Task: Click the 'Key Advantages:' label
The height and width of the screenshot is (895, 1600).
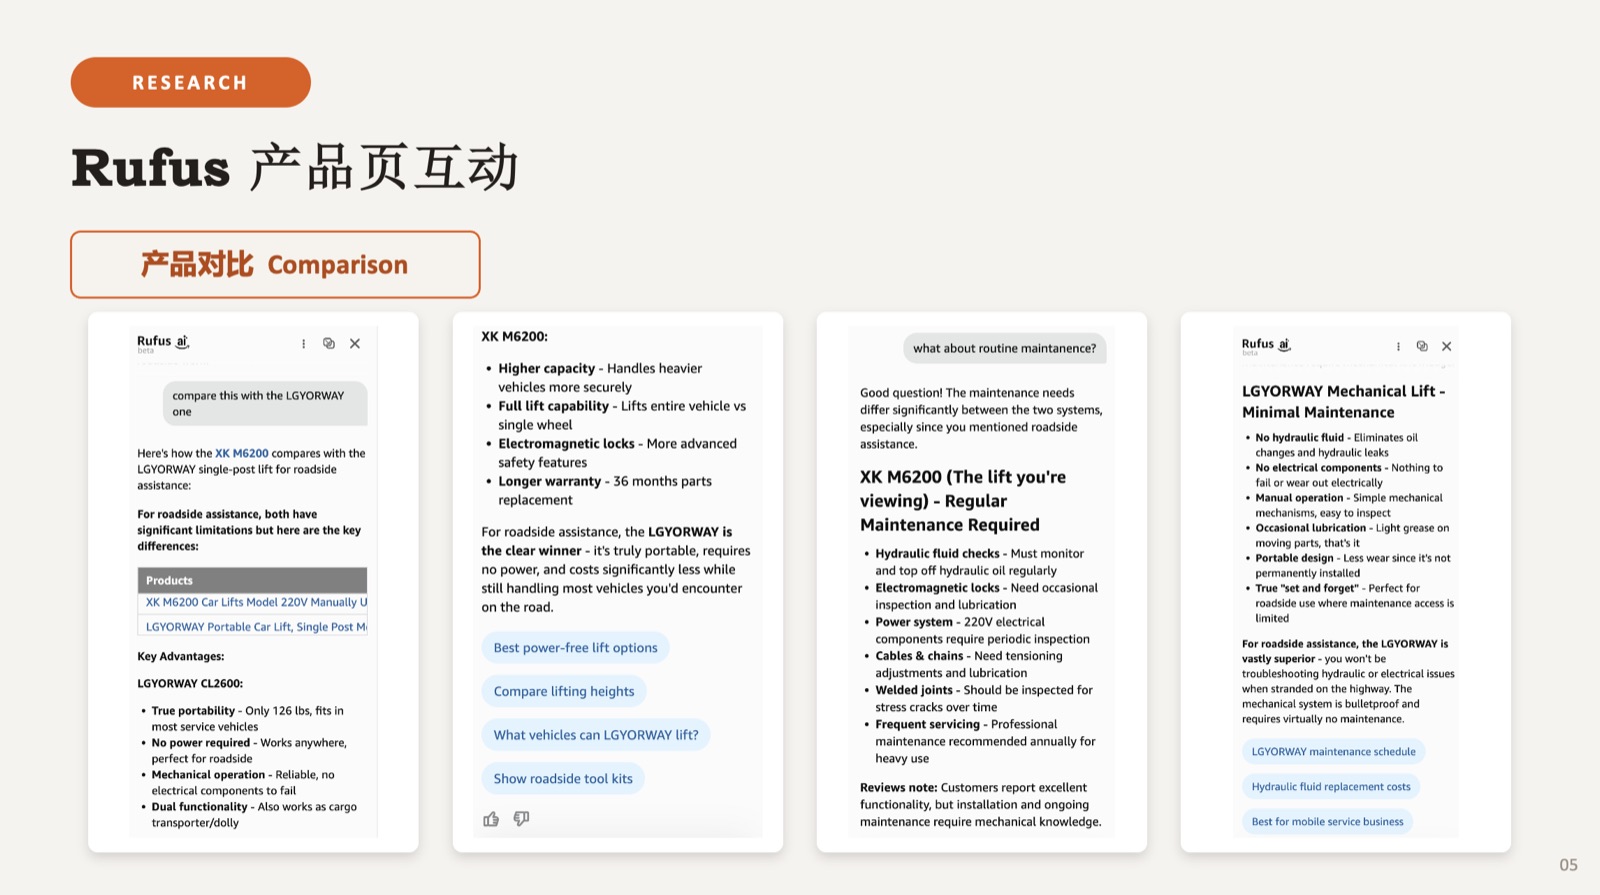Action: [181, 657]
